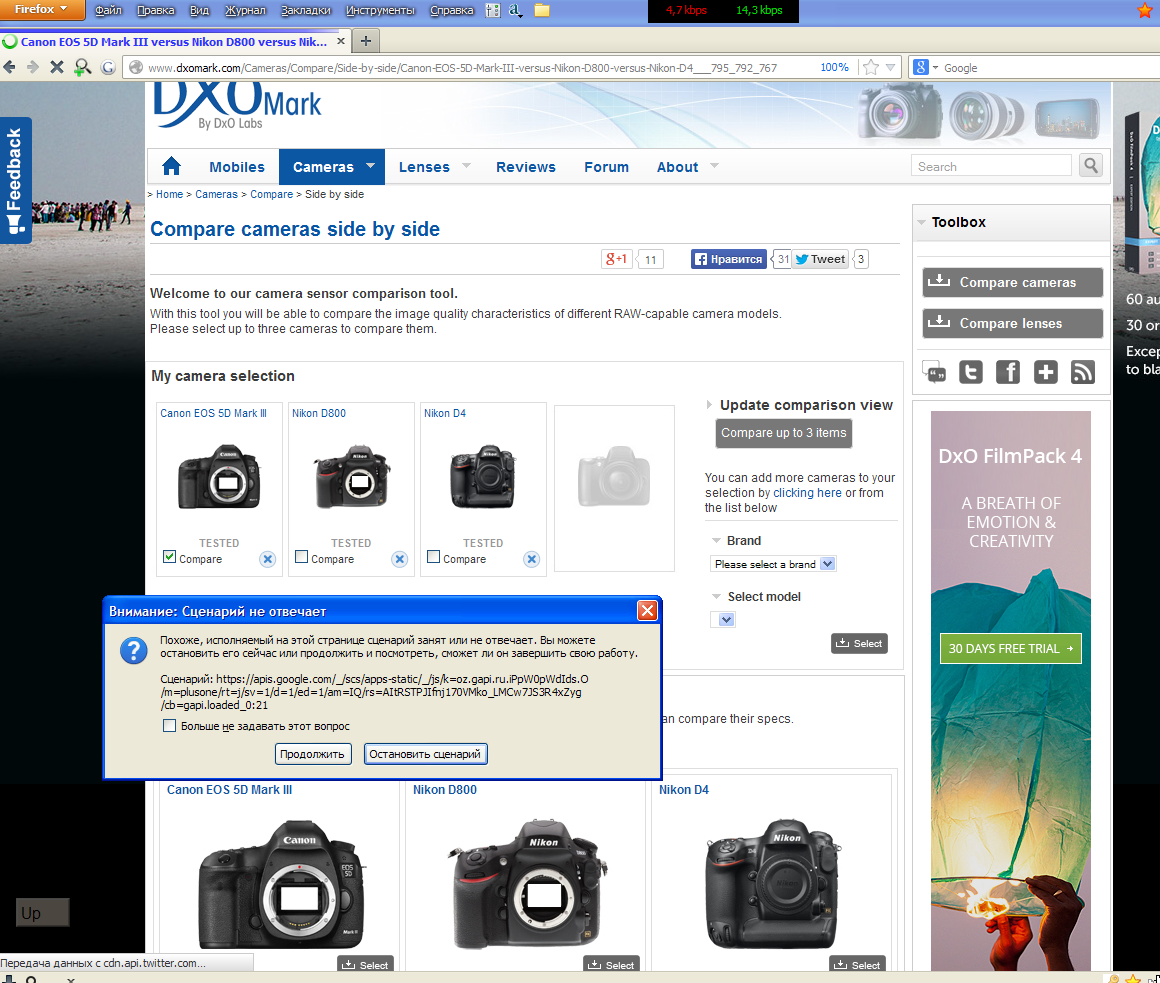
Task: Open the Файл menu
Action: [108, 10]
